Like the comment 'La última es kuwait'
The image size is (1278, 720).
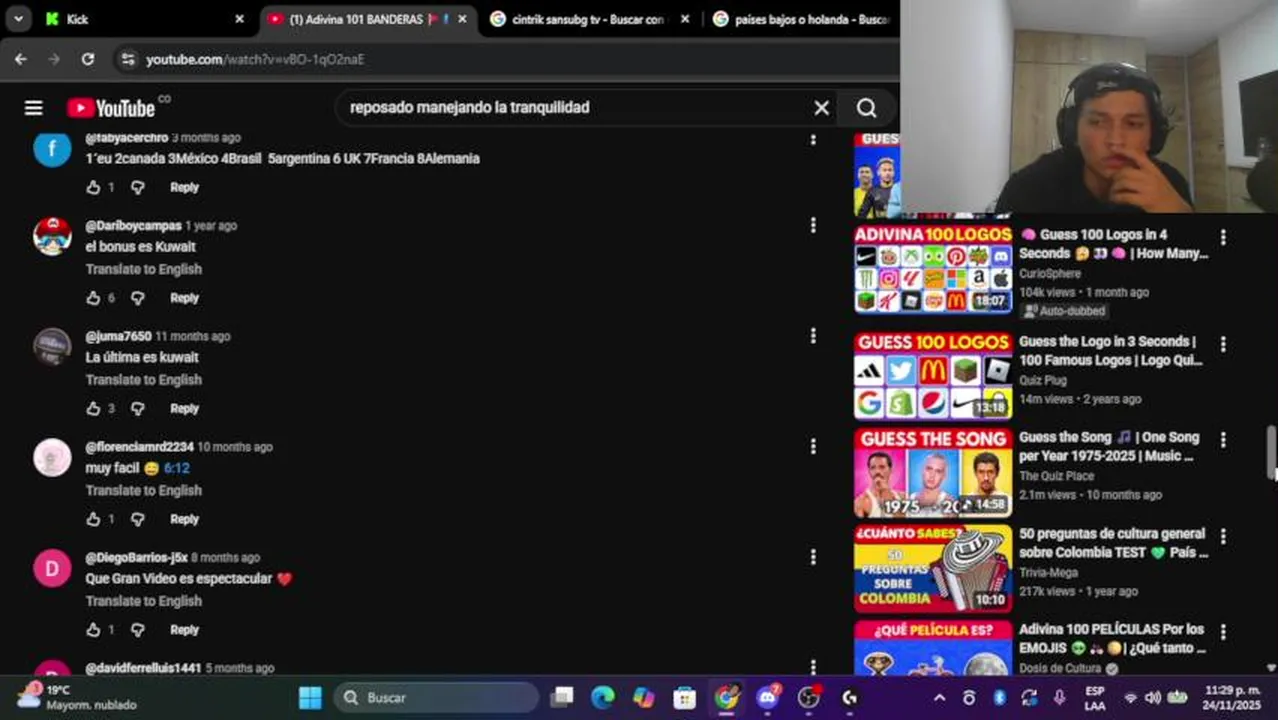click(x=93, y=408)
